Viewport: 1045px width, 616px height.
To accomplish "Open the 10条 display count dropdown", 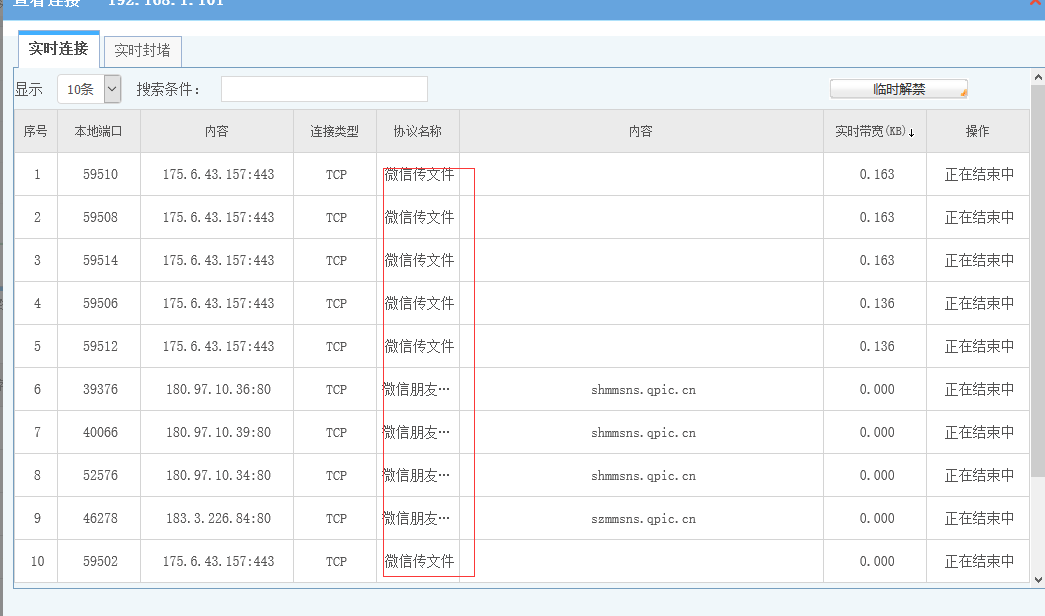I will click(111, 89).
